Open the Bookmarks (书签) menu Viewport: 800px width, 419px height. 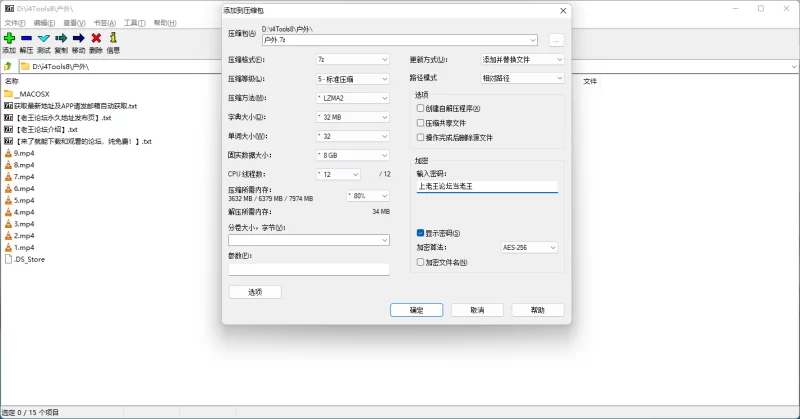[x=105, y=23]
